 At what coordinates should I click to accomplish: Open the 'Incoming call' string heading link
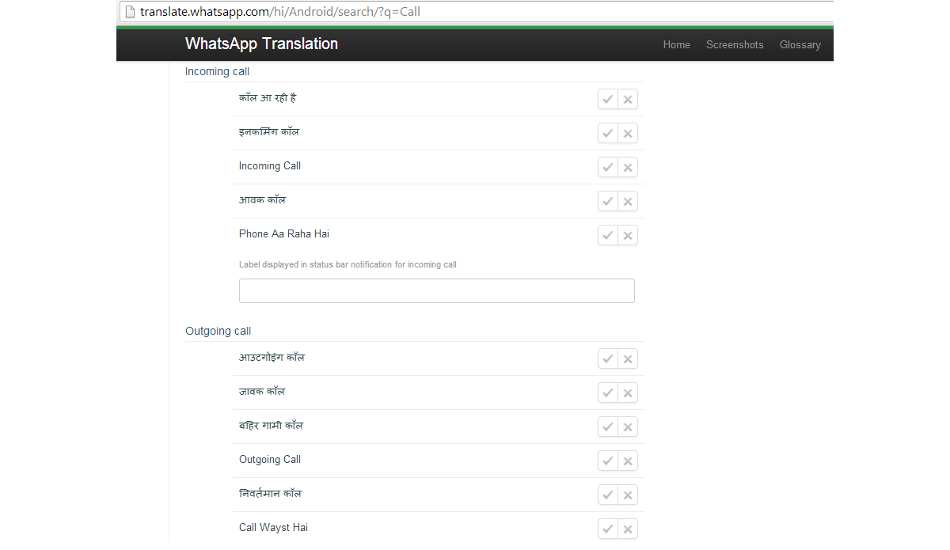pos(217,71)
